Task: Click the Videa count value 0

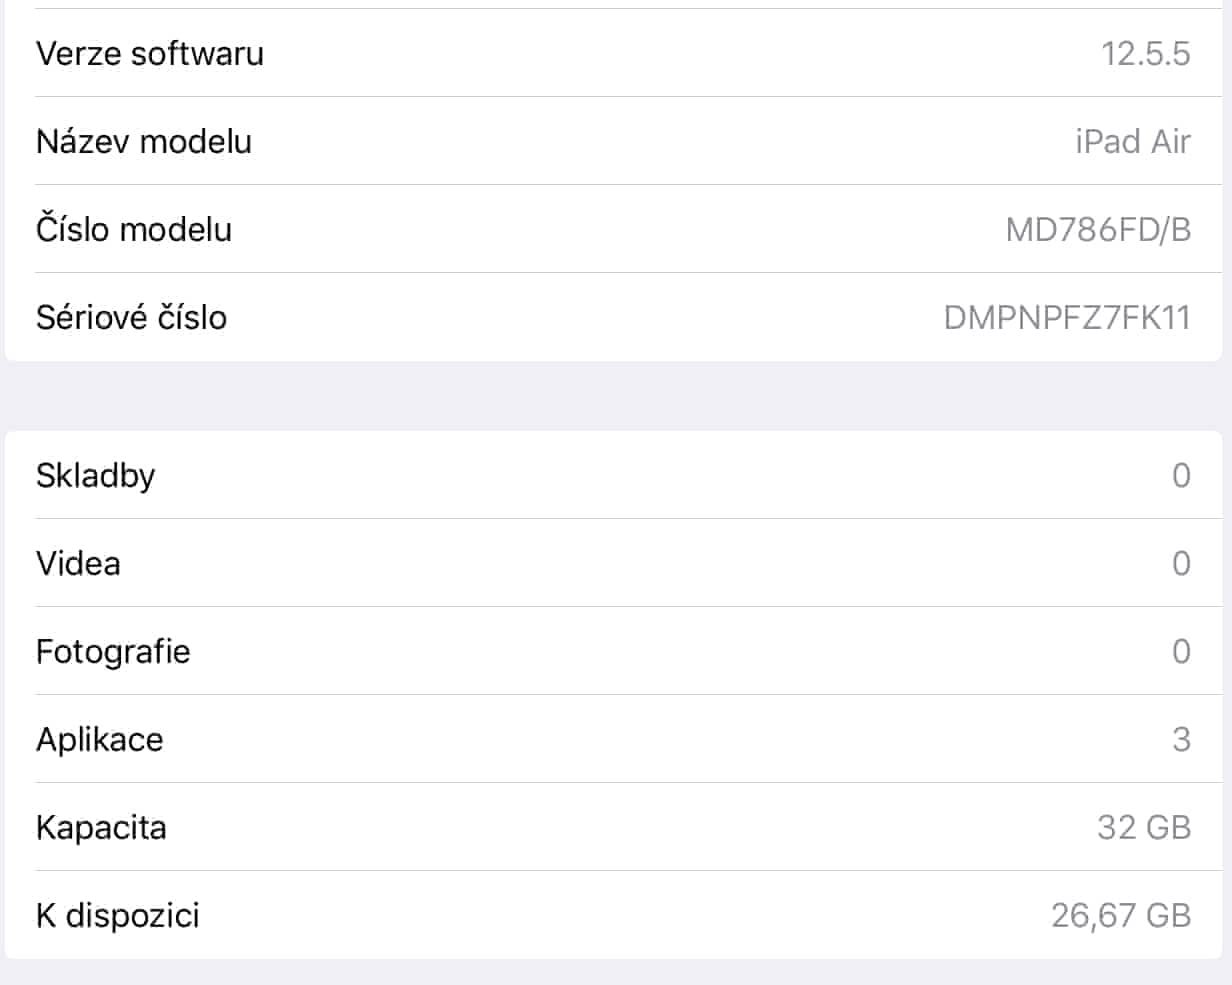Action: point(1181,563)
